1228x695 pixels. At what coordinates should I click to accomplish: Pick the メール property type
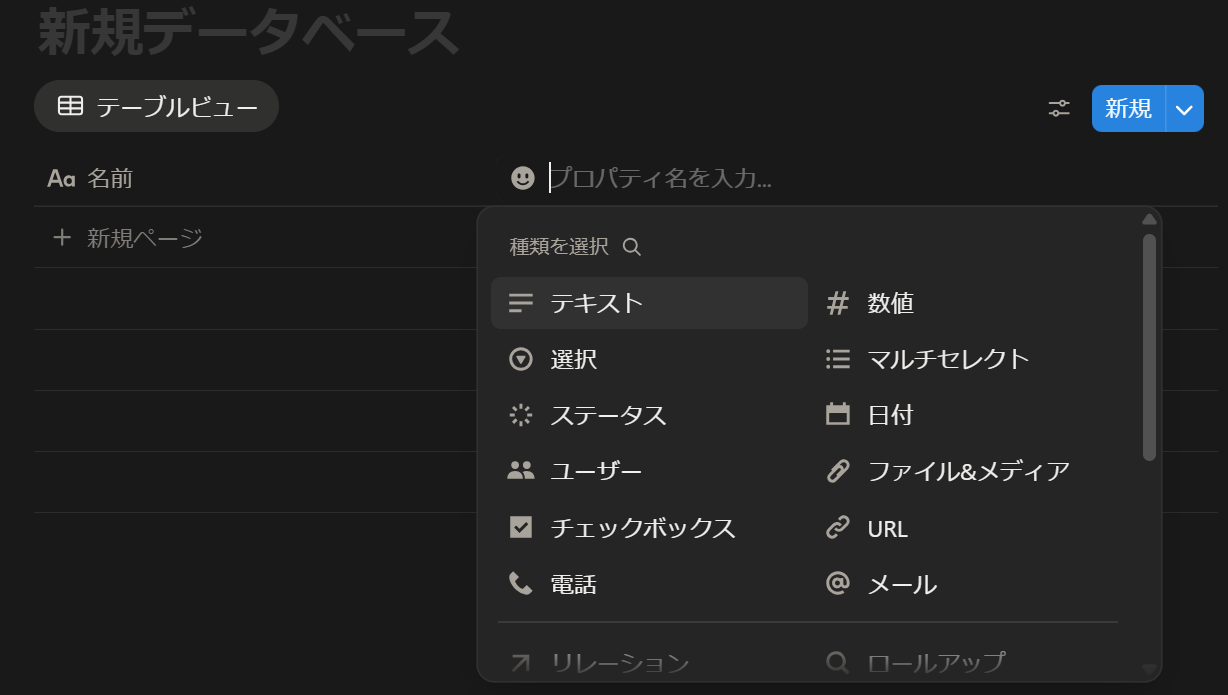coord(966,584)
